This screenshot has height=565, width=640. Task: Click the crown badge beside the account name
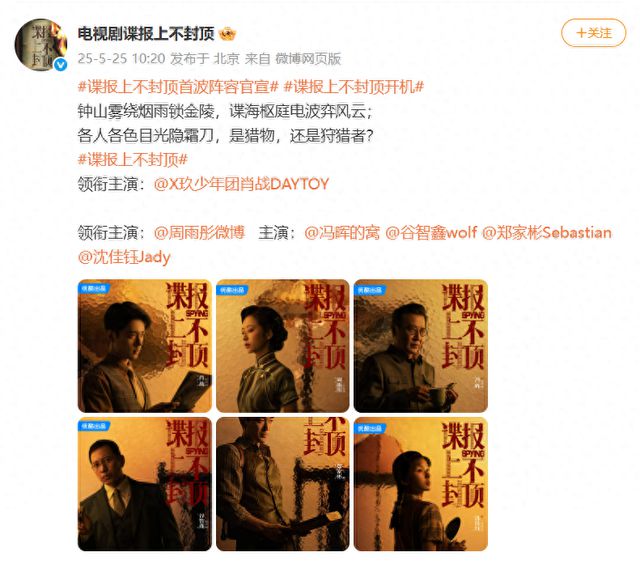point(227,34)
